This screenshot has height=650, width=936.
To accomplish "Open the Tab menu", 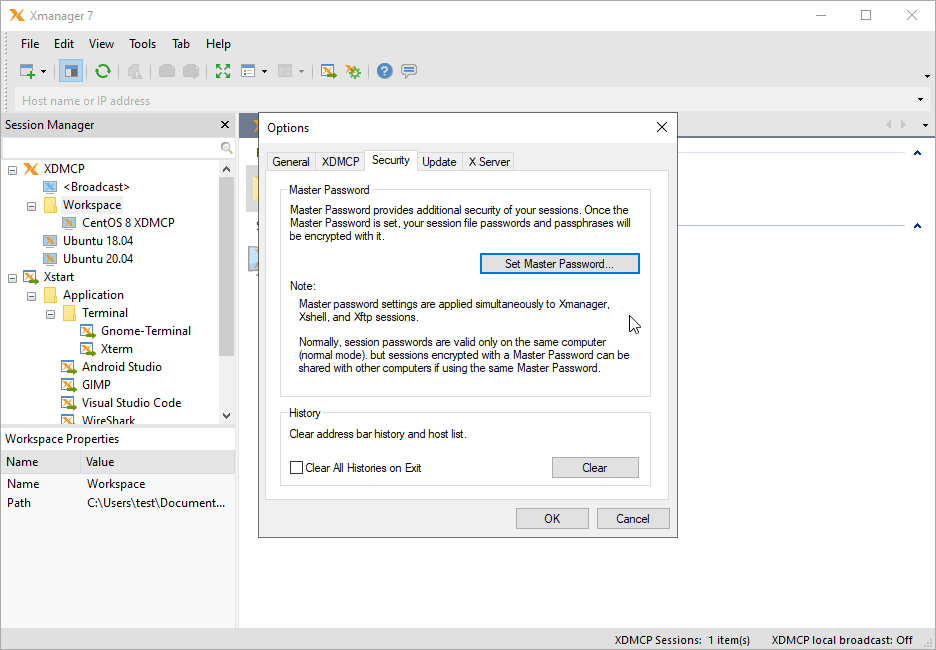I will [x=181, y=44].
